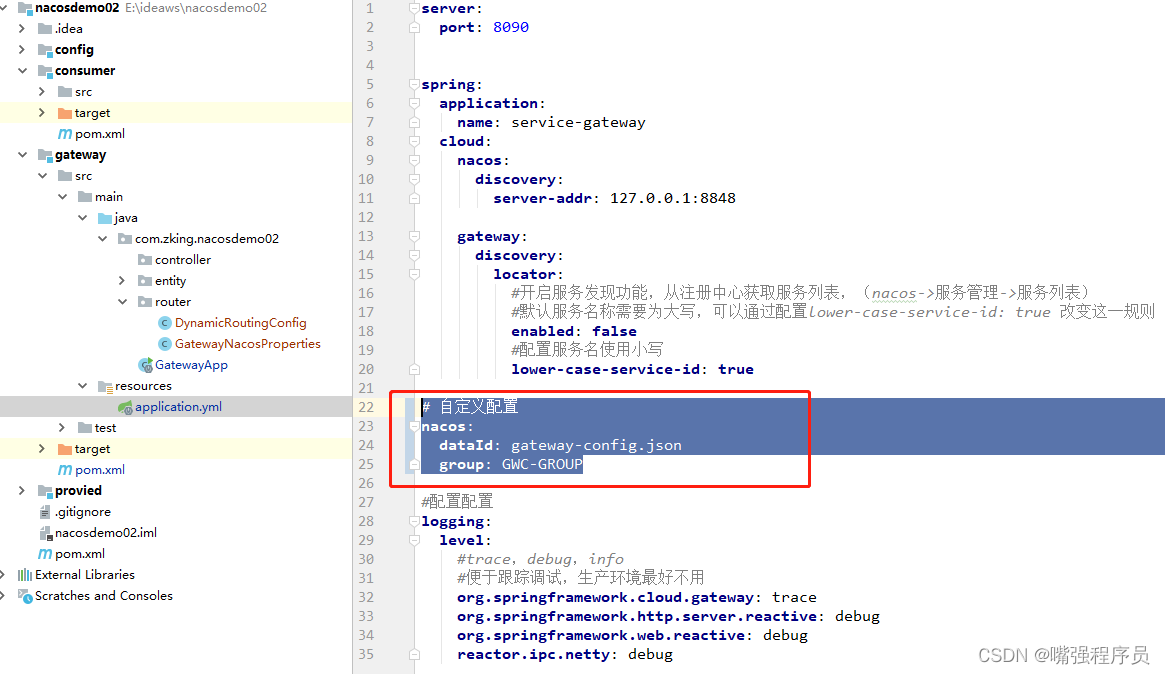The width and height of the screenshot is (1165, 674).
Task: Click the GatewayNacosProperties class icon
Action: pyautogui.click(x=165, y=344)
